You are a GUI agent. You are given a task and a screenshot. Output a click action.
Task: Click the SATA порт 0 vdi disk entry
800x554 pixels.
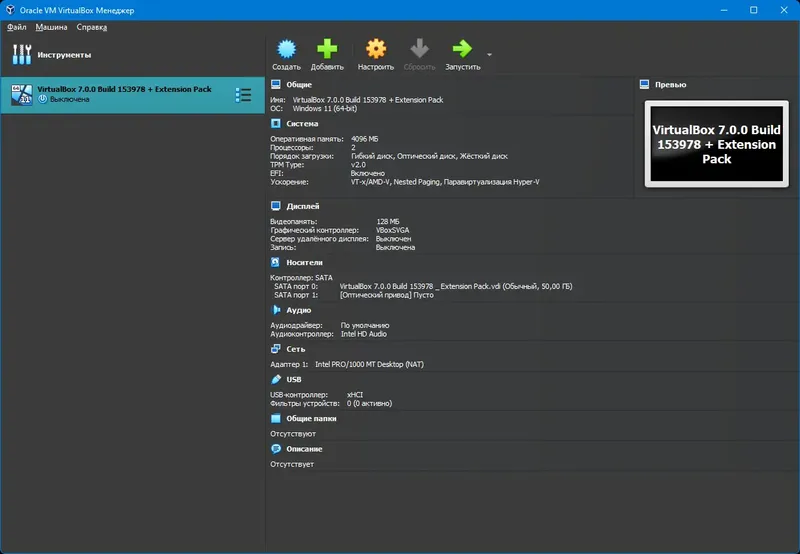[x=456, y=286]
